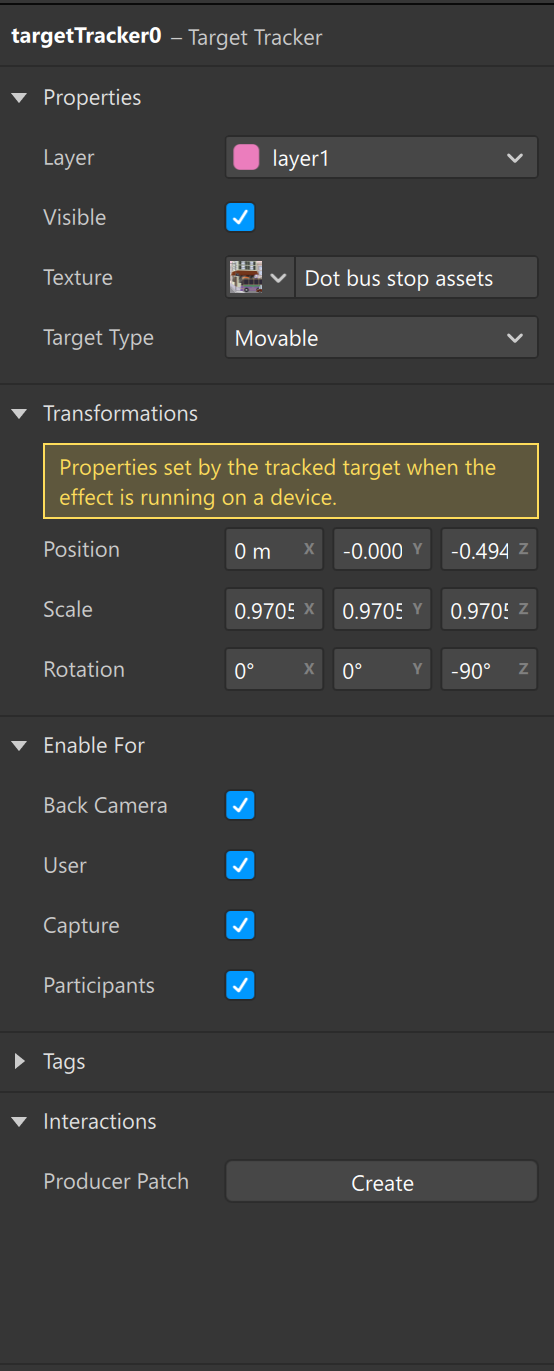
Task: Toggle the User checkbox
Action: coord(240,865)
